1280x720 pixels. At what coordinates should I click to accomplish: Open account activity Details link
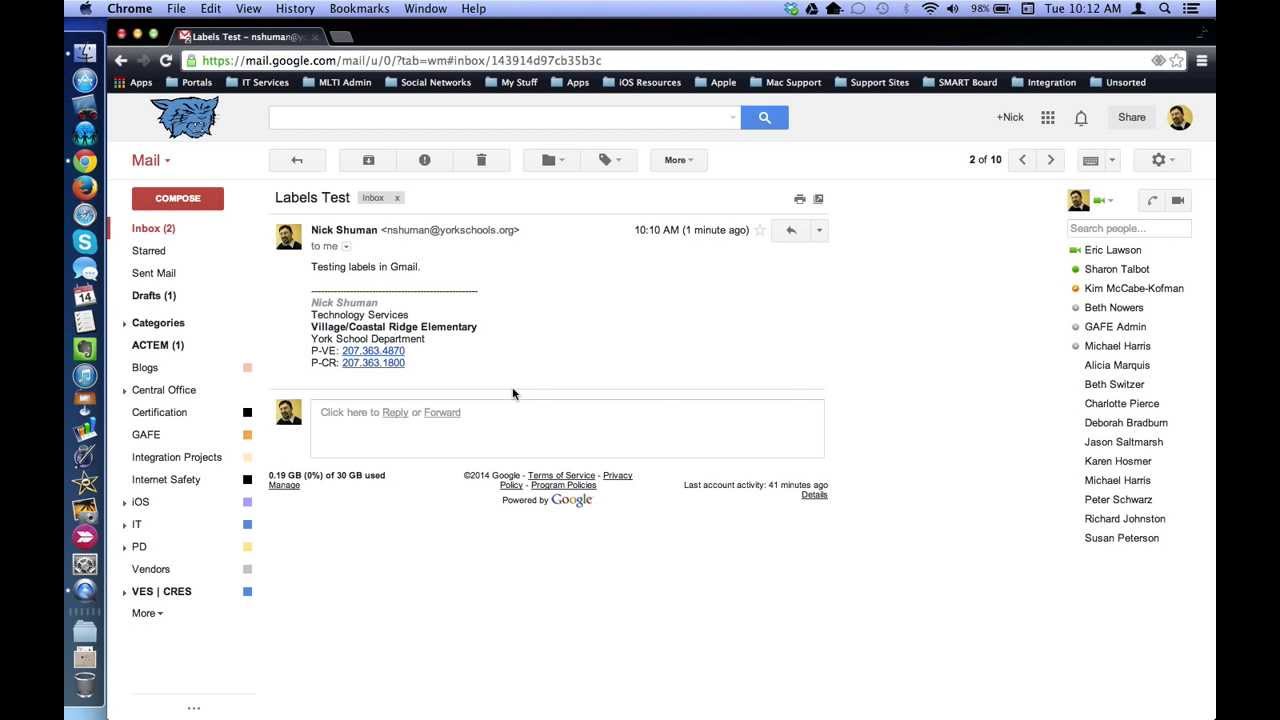pos(814,495)
